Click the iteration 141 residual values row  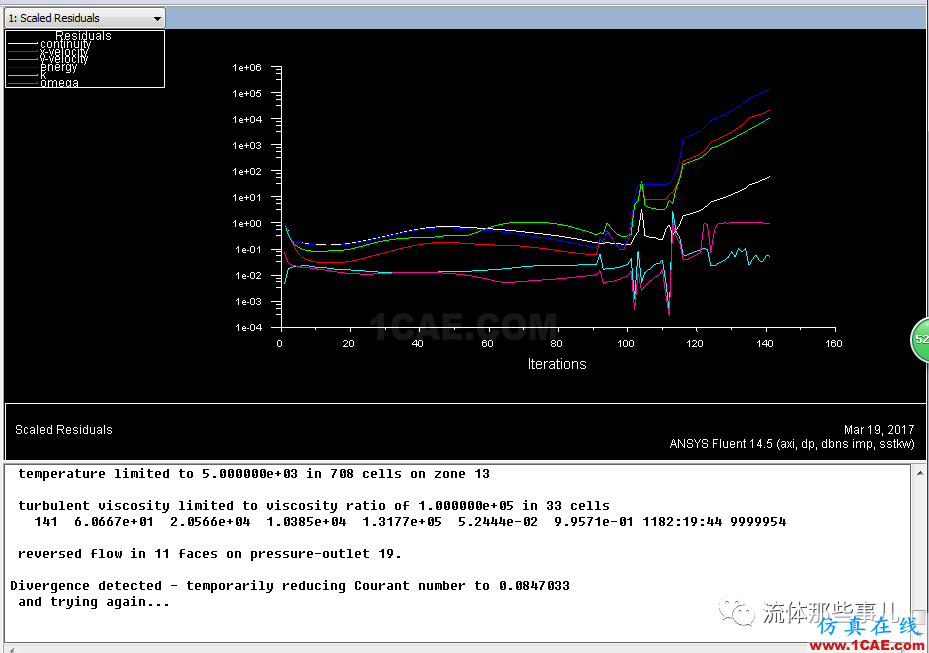[x=410, y=522]
